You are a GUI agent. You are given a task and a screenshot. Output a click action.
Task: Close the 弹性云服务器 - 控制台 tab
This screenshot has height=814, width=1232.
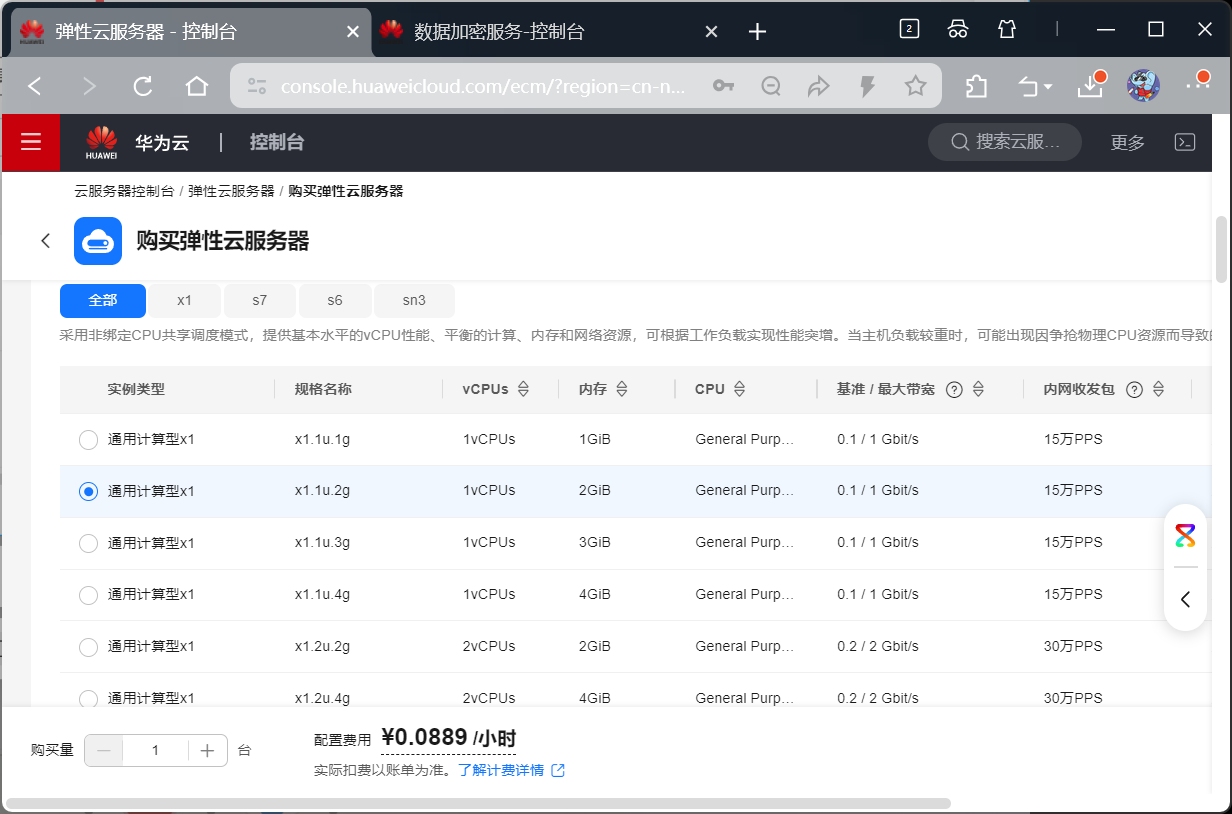(x=352, y=32)
